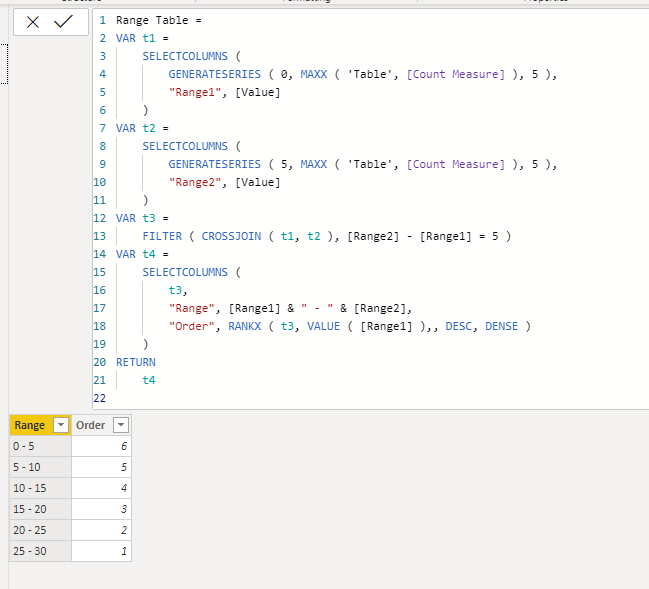The image size is (649, 589).
Task: Click 'VAR t1 =' in the formula
Action: pos(142,38)
